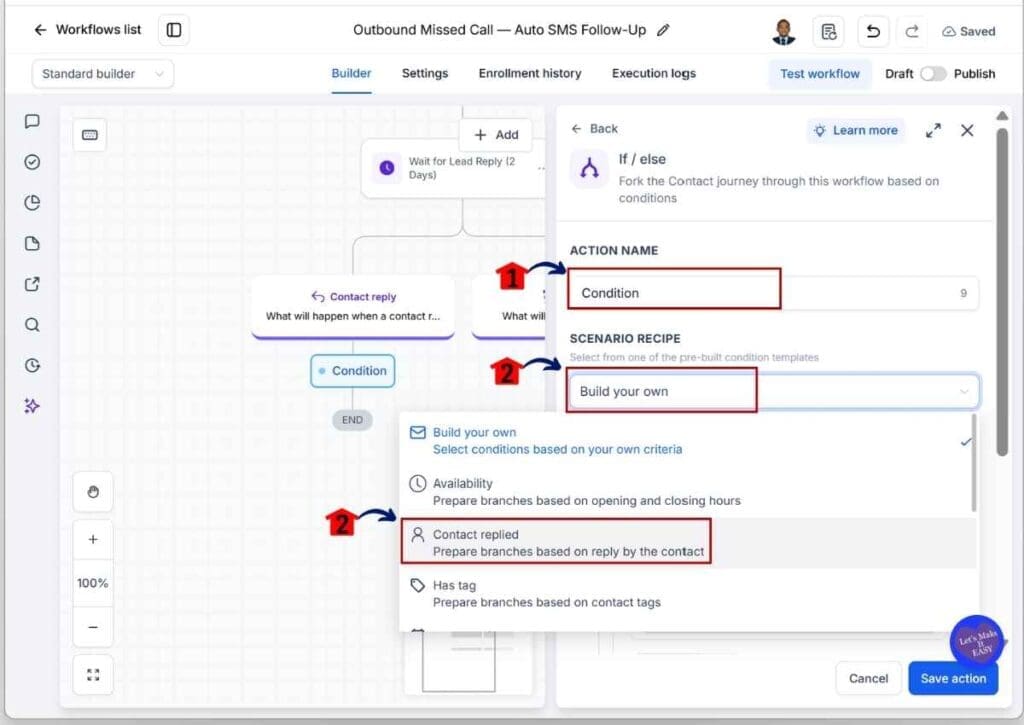
Task: Click the right panel vertical scrollbar
Action: 1002,293
